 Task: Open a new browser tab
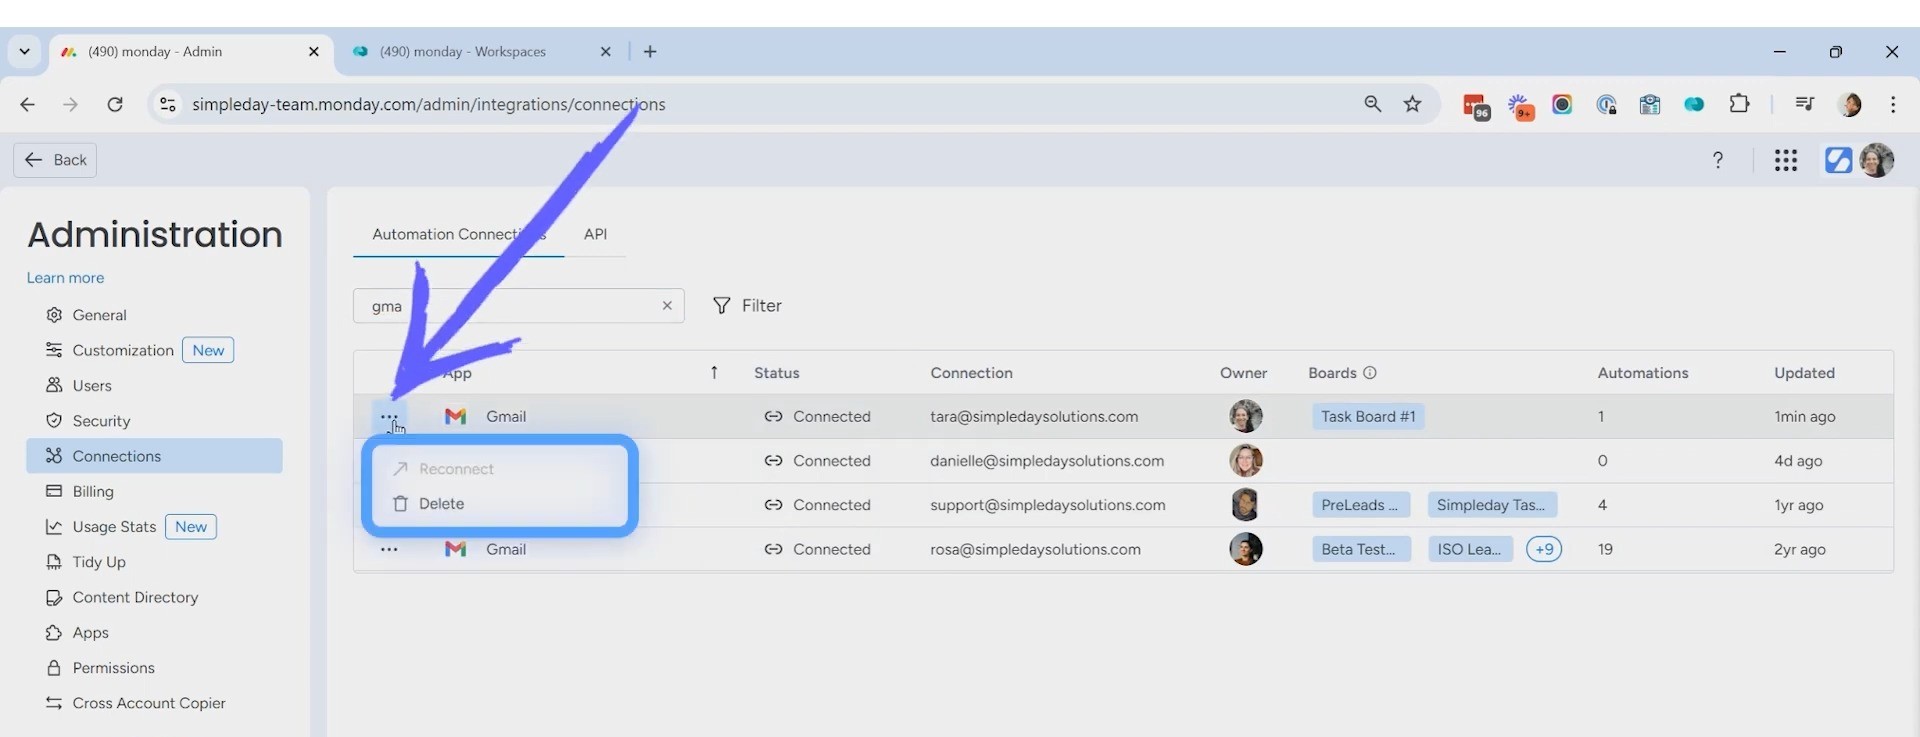coord(650,52)
